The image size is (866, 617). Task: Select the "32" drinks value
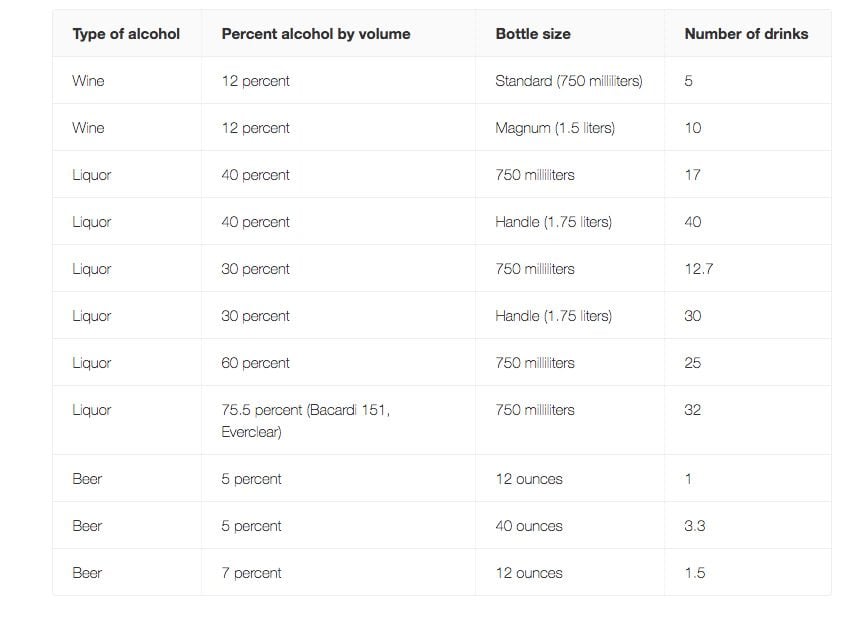[x=692, y=410]
